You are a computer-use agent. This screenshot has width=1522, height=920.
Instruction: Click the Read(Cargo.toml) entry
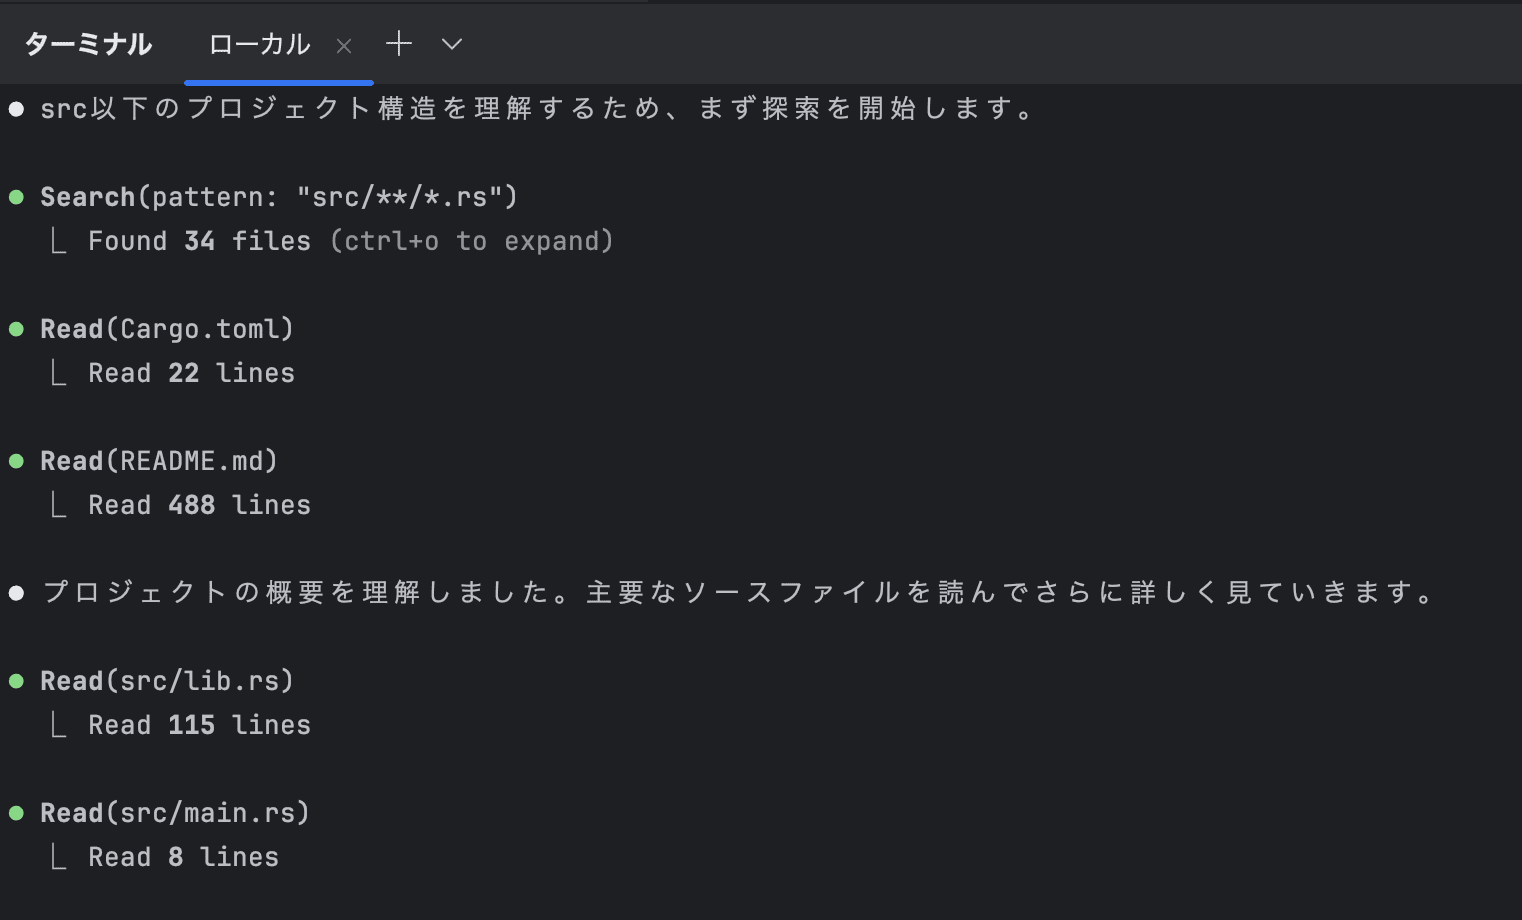point(167,329)
